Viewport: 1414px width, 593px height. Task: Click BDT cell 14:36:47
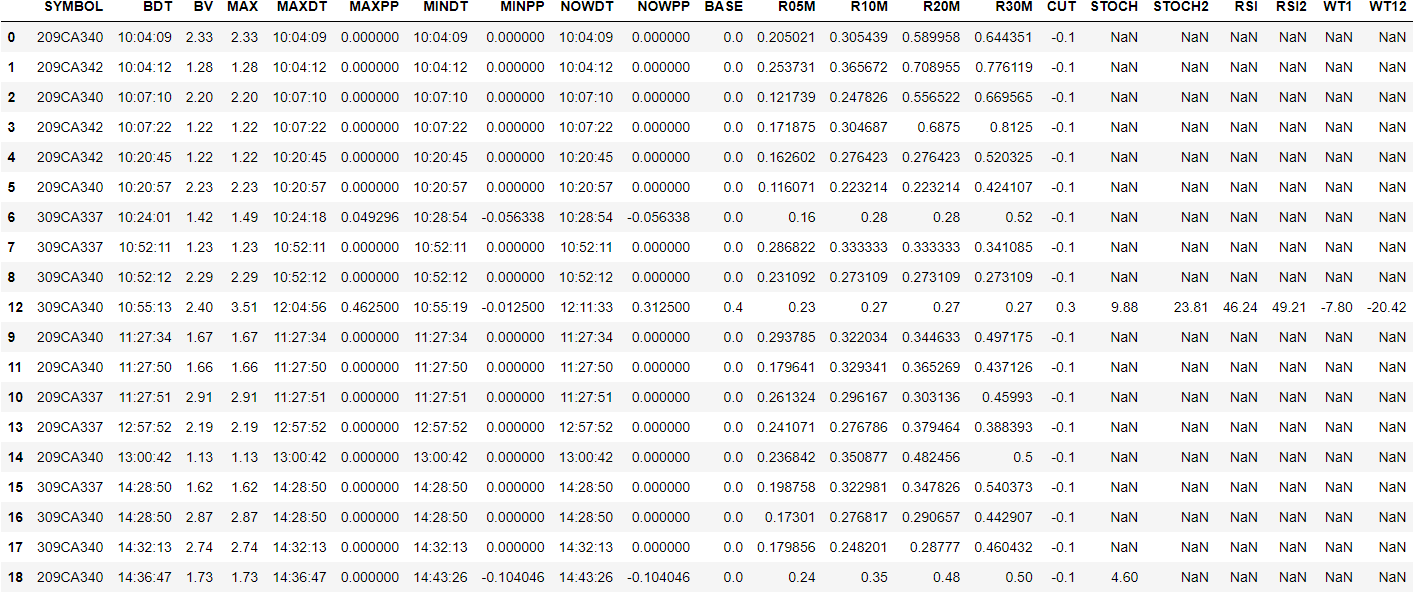click(x=145, y=578)
